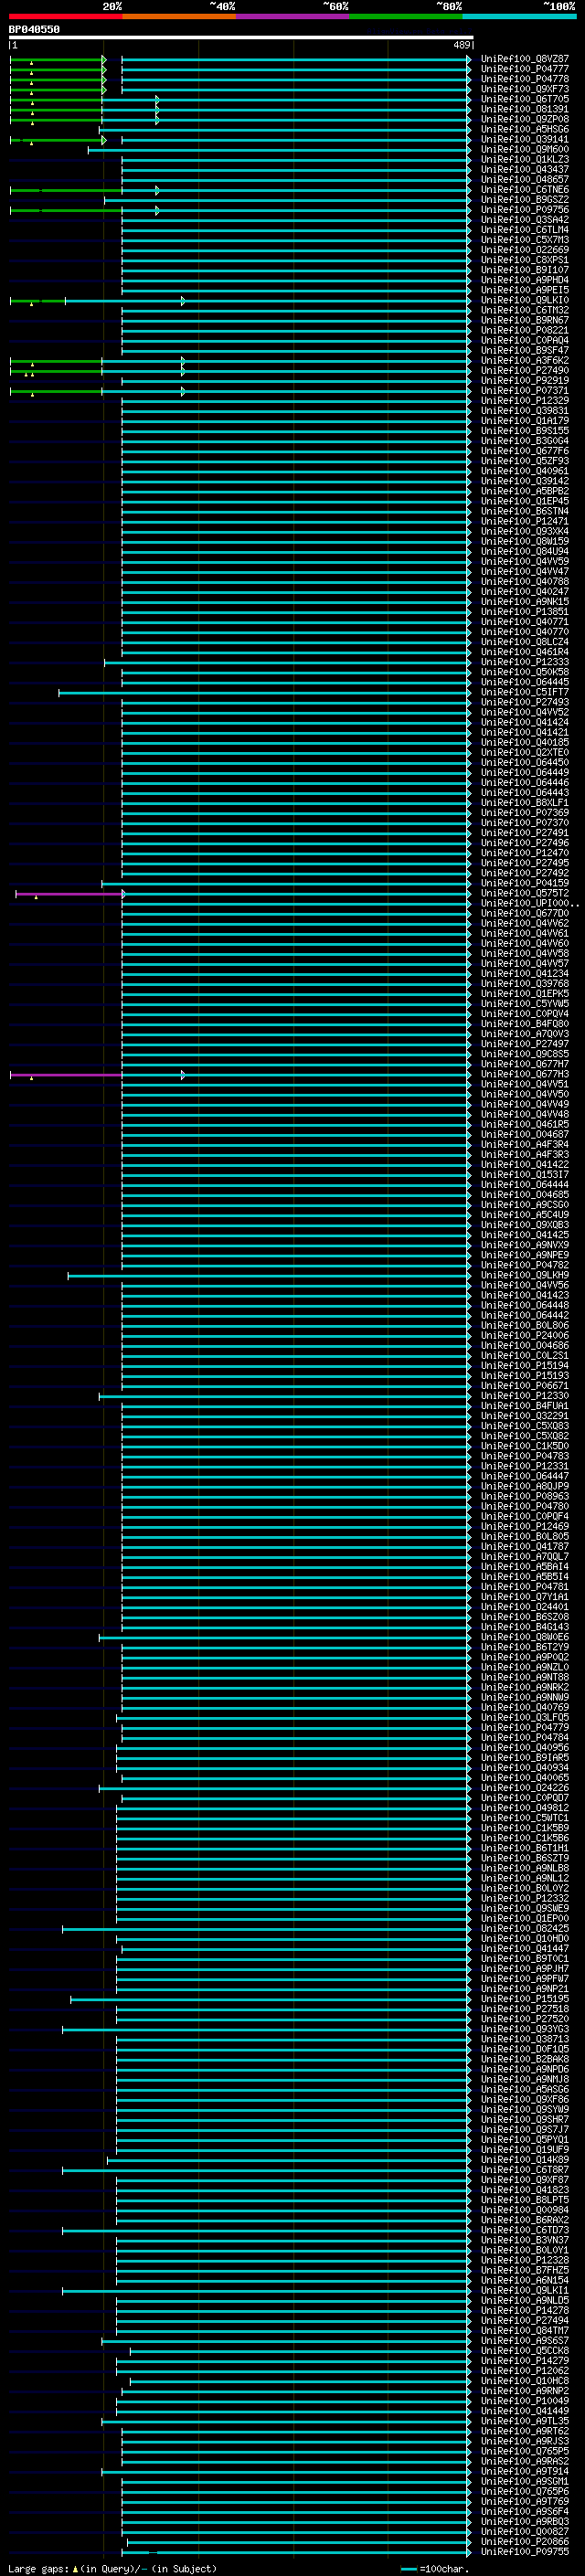
Task: Open hit UniRef100_P04777
Action: 524,69
